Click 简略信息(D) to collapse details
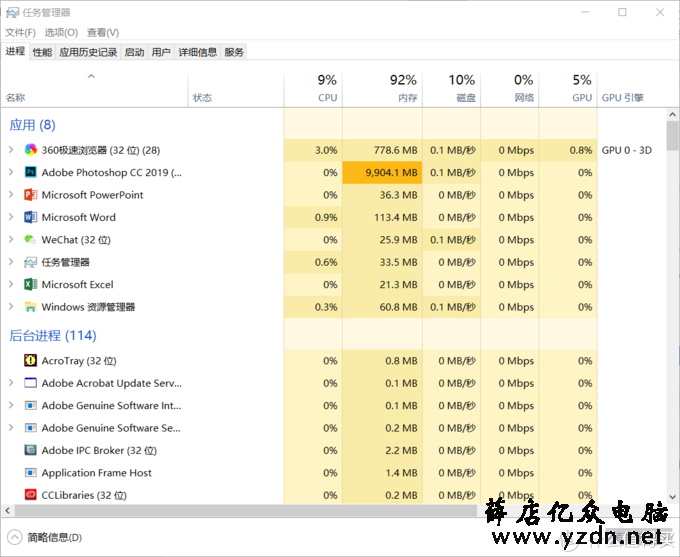 (45, 537)
